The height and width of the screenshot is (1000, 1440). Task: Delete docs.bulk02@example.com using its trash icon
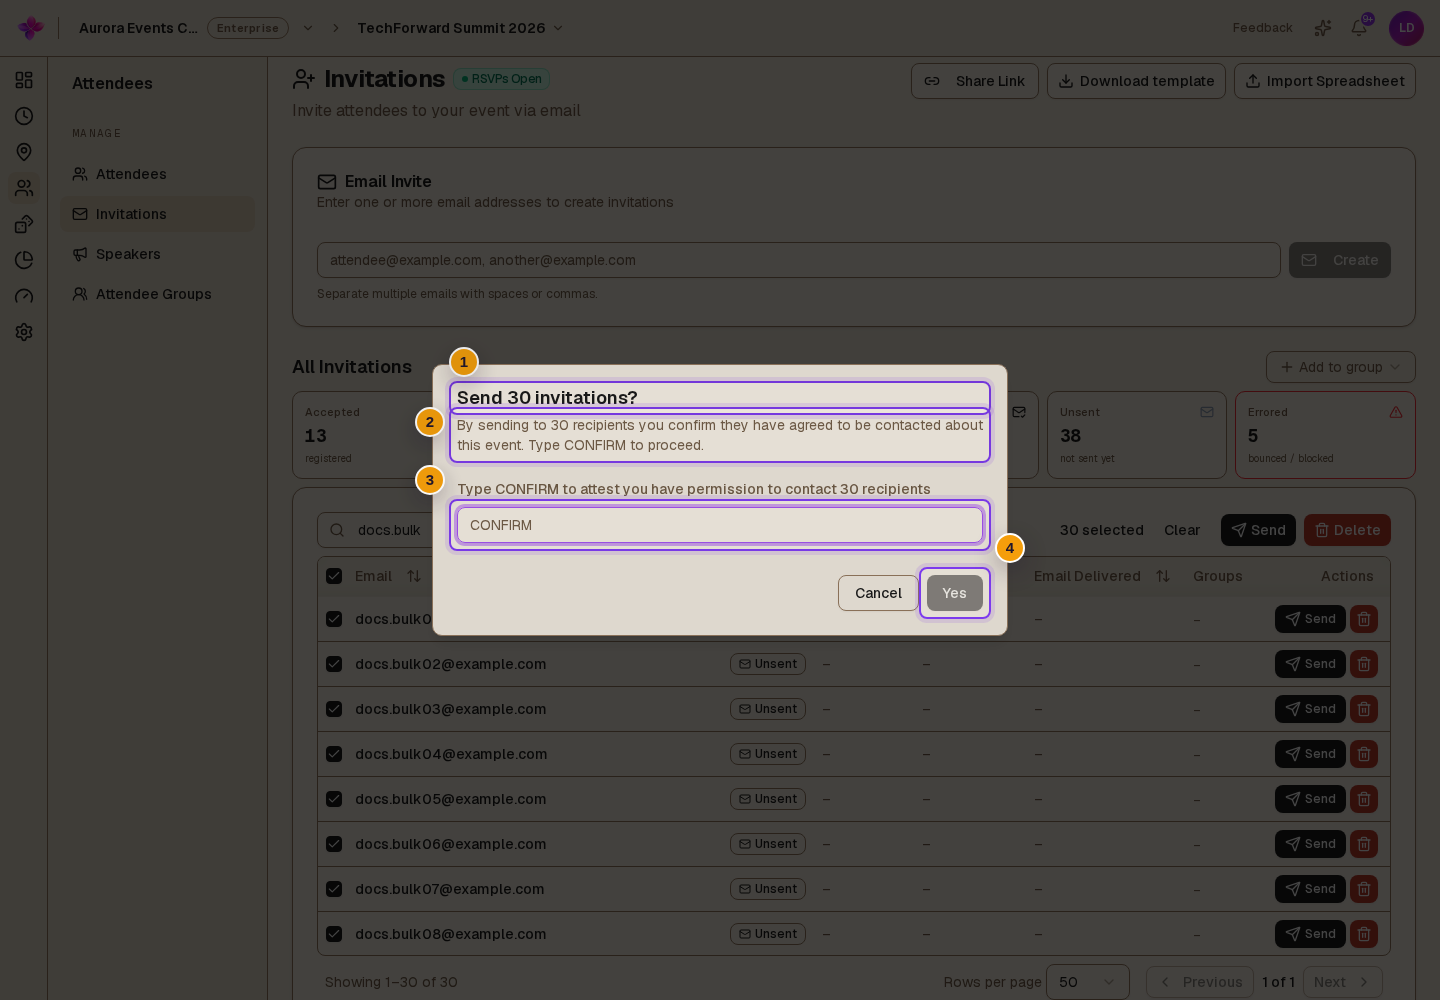point(1364,664)
